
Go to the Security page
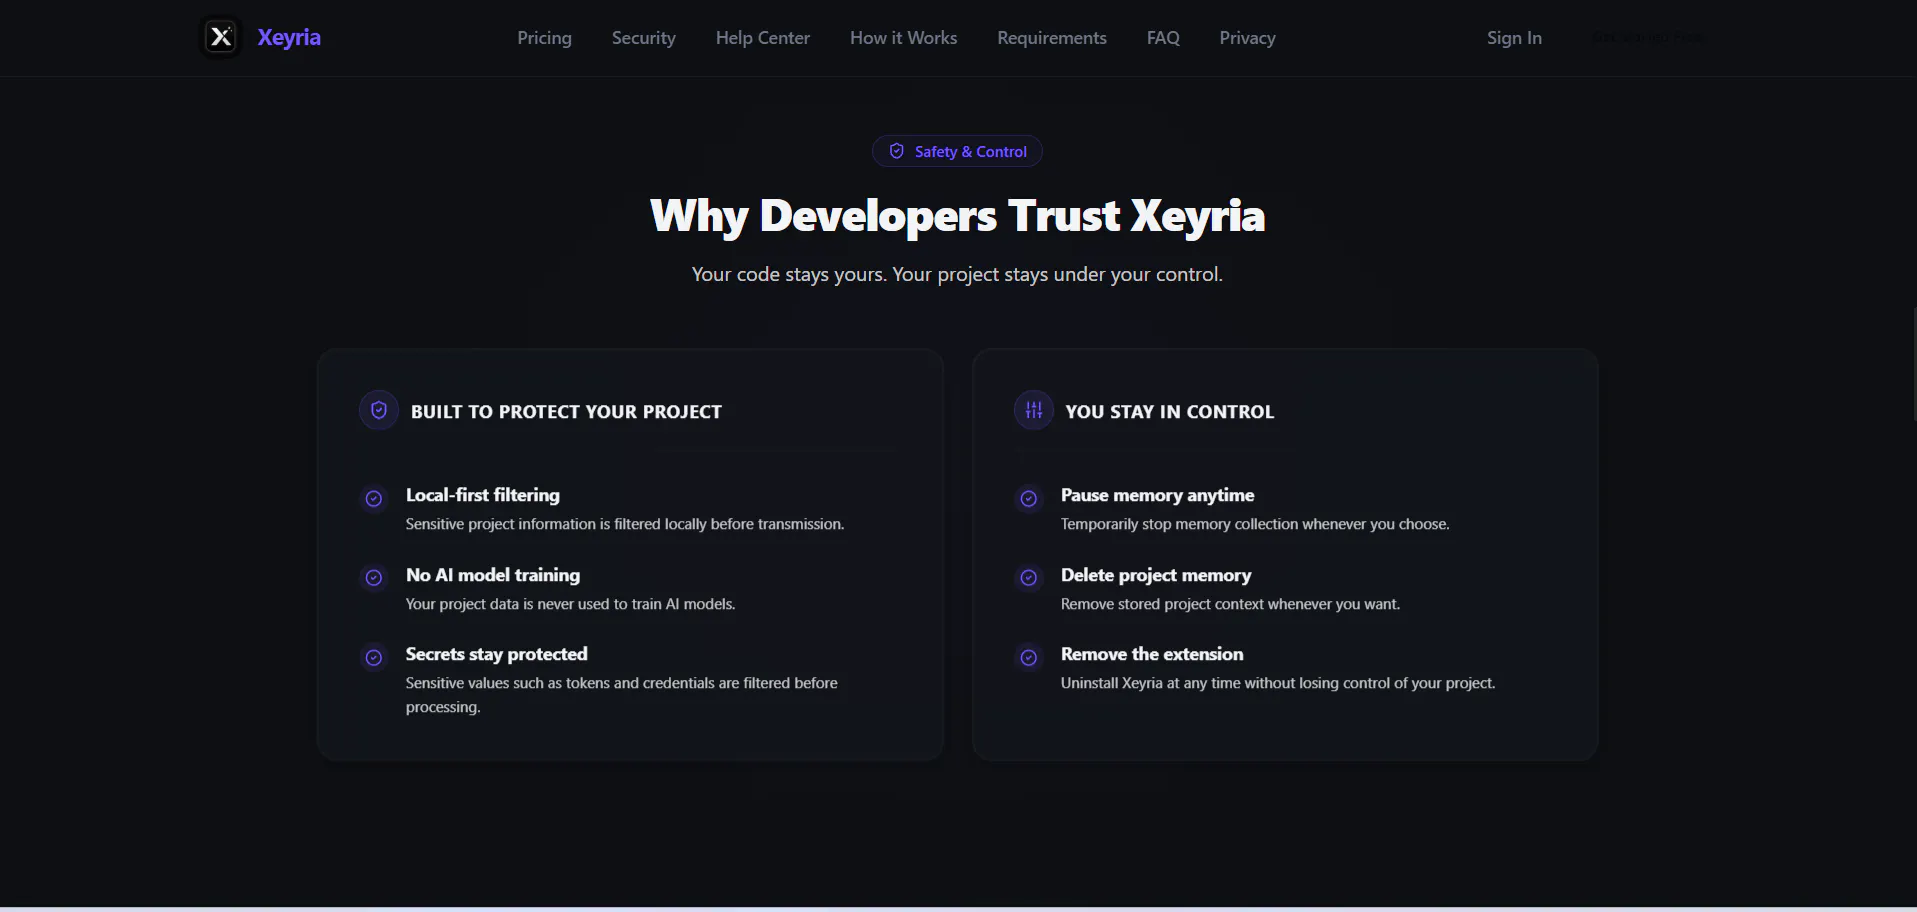coord(644,38)
